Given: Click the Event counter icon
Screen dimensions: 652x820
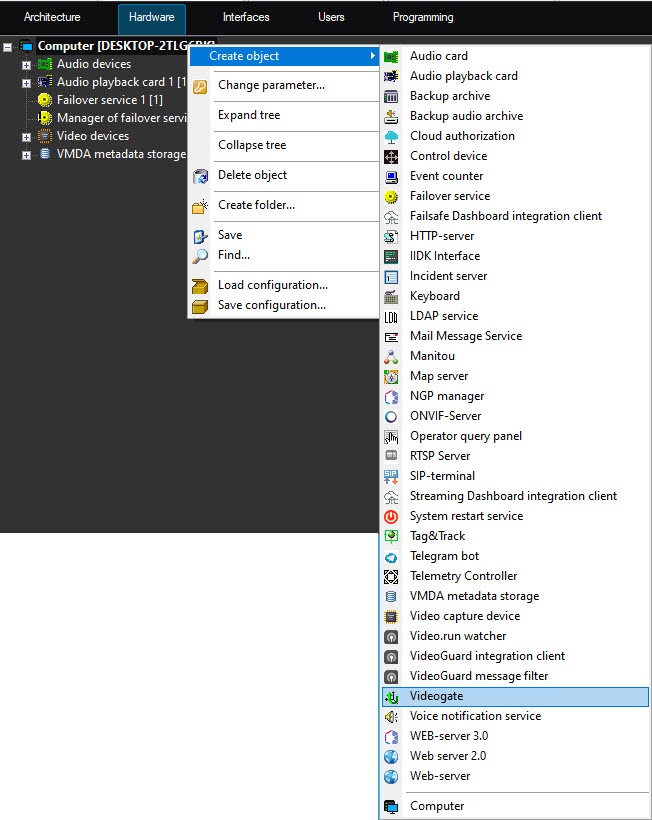Looking at the screenshot, I should (x=391, y=176).
